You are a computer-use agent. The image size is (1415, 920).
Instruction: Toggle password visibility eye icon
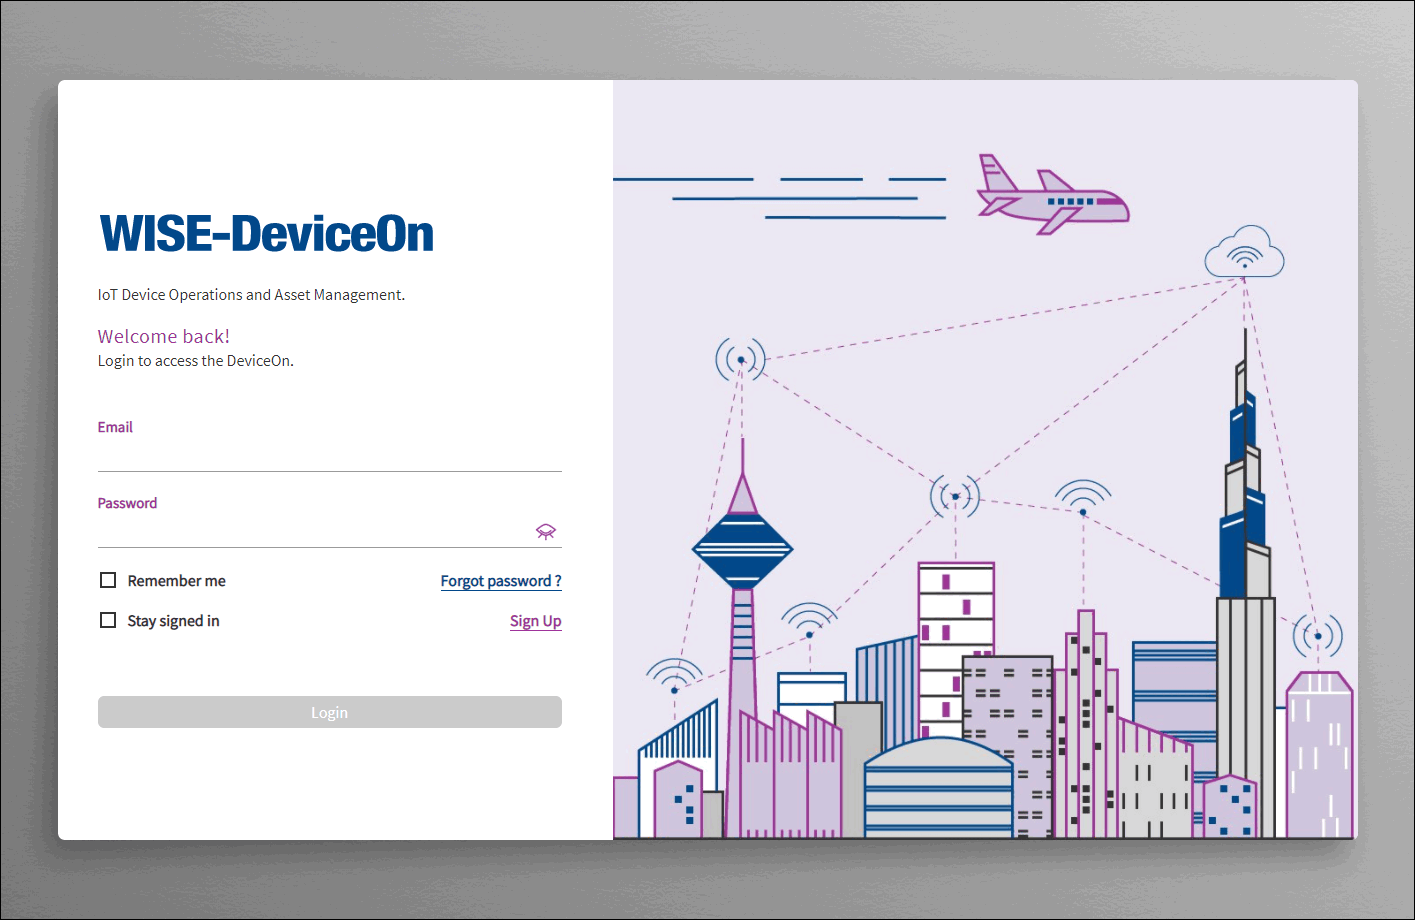545,531
